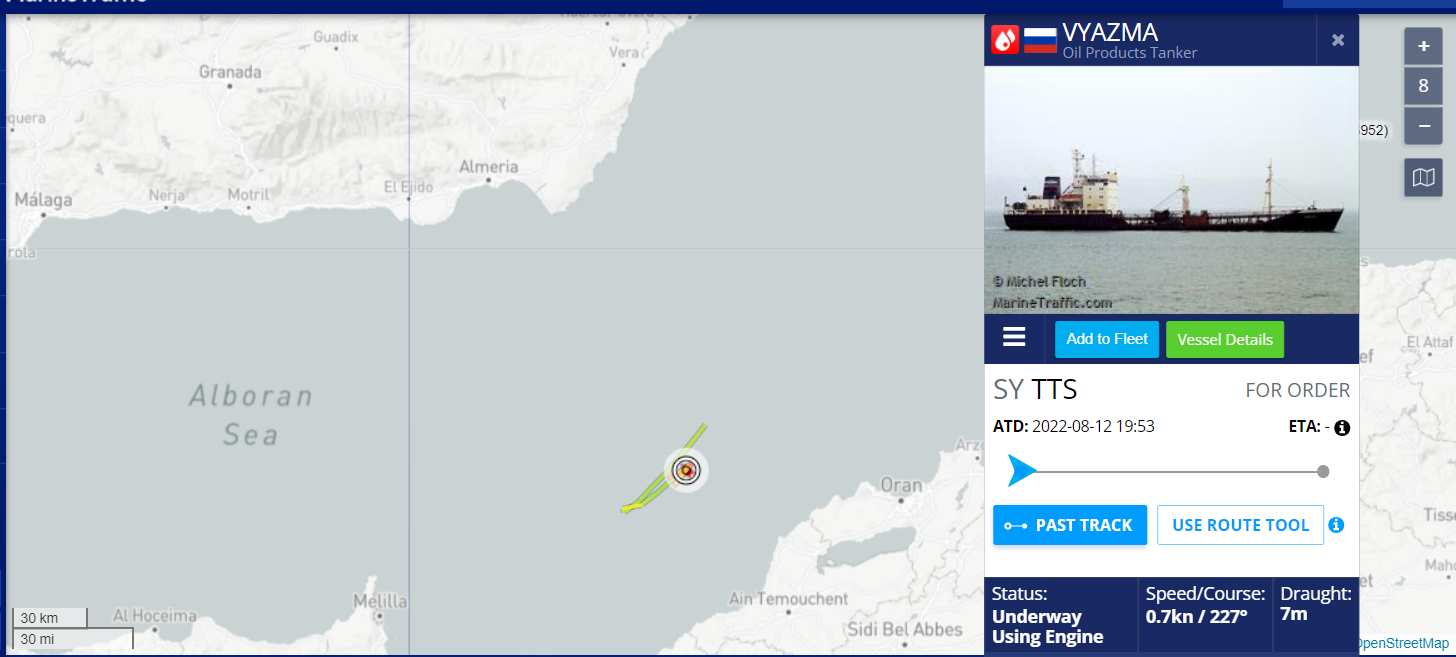Click the Oran city label on map
The image size is (1456, 657).
(901, 486)
